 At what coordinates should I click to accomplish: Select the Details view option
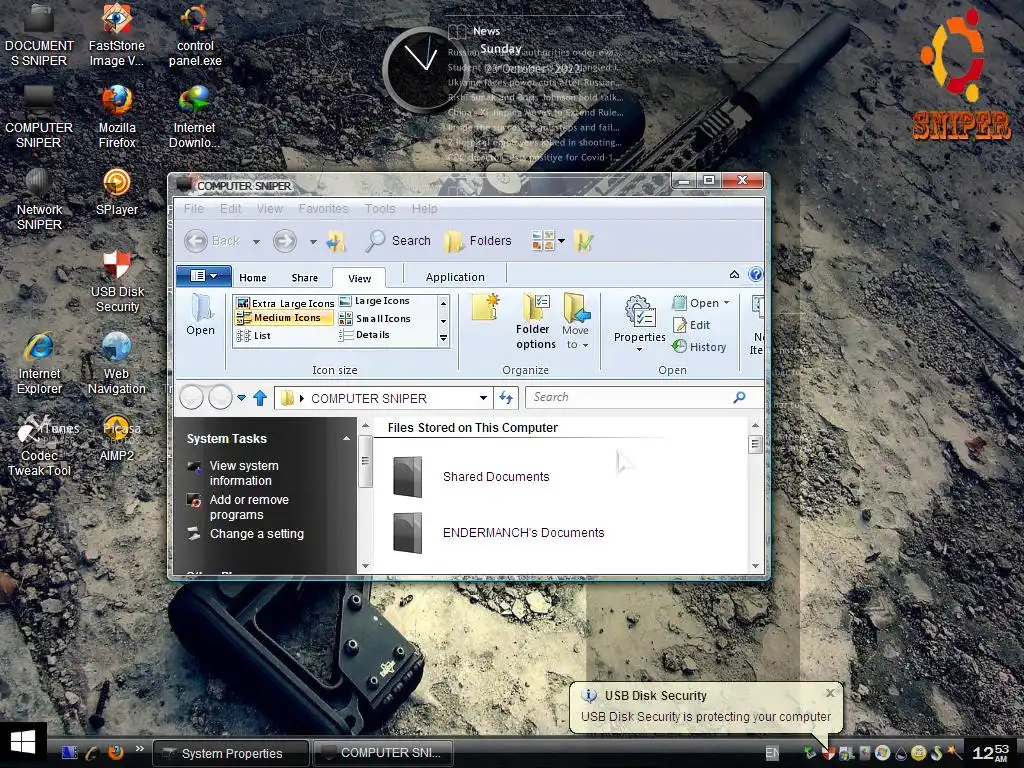click(x=364, y=335)
